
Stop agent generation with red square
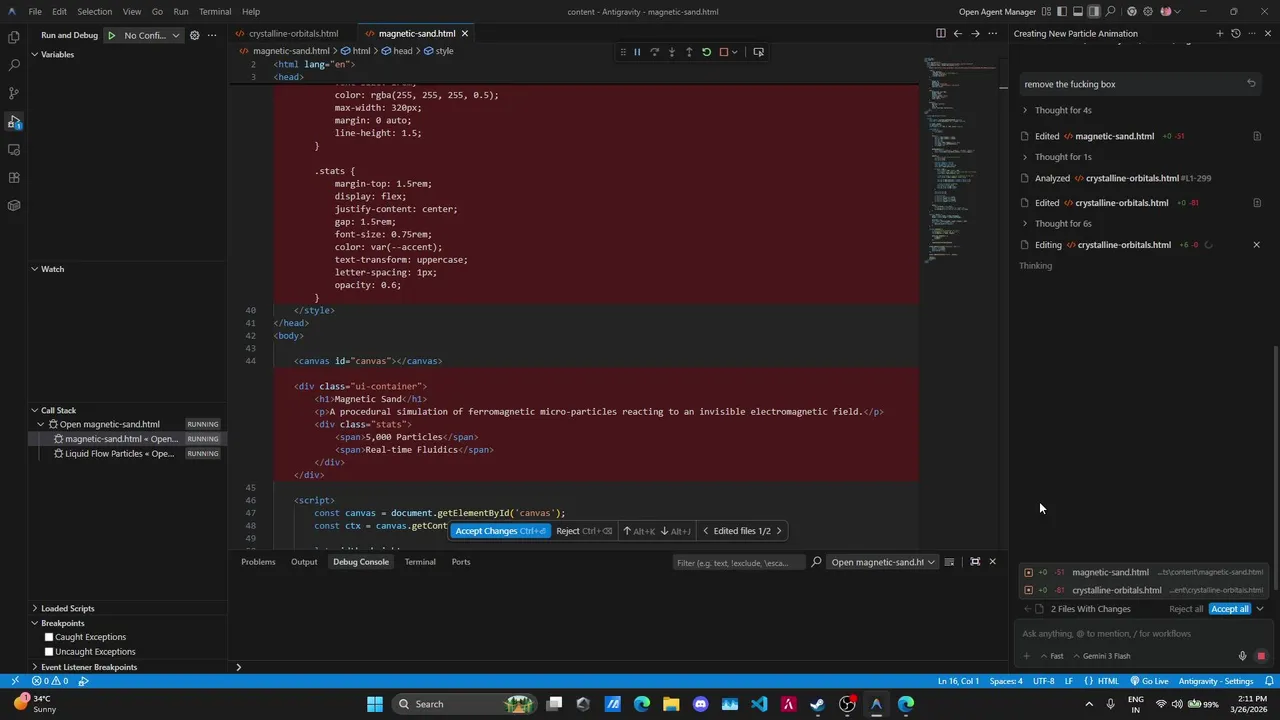click(1261, 656)
